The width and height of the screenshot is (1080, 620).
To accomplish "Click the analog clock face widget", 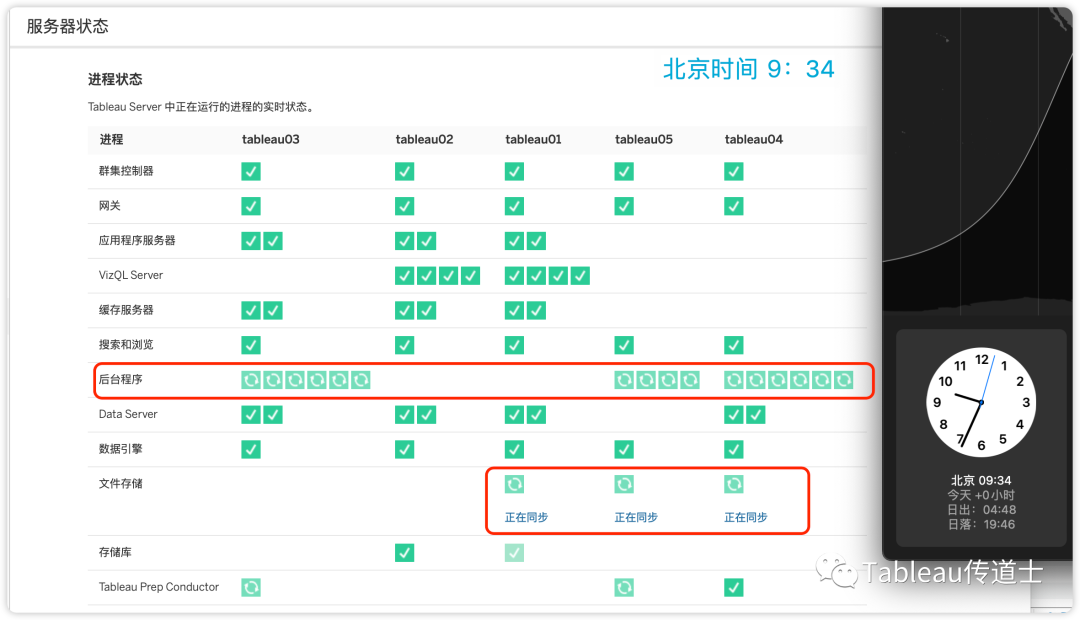I will (x=980, y=401).
